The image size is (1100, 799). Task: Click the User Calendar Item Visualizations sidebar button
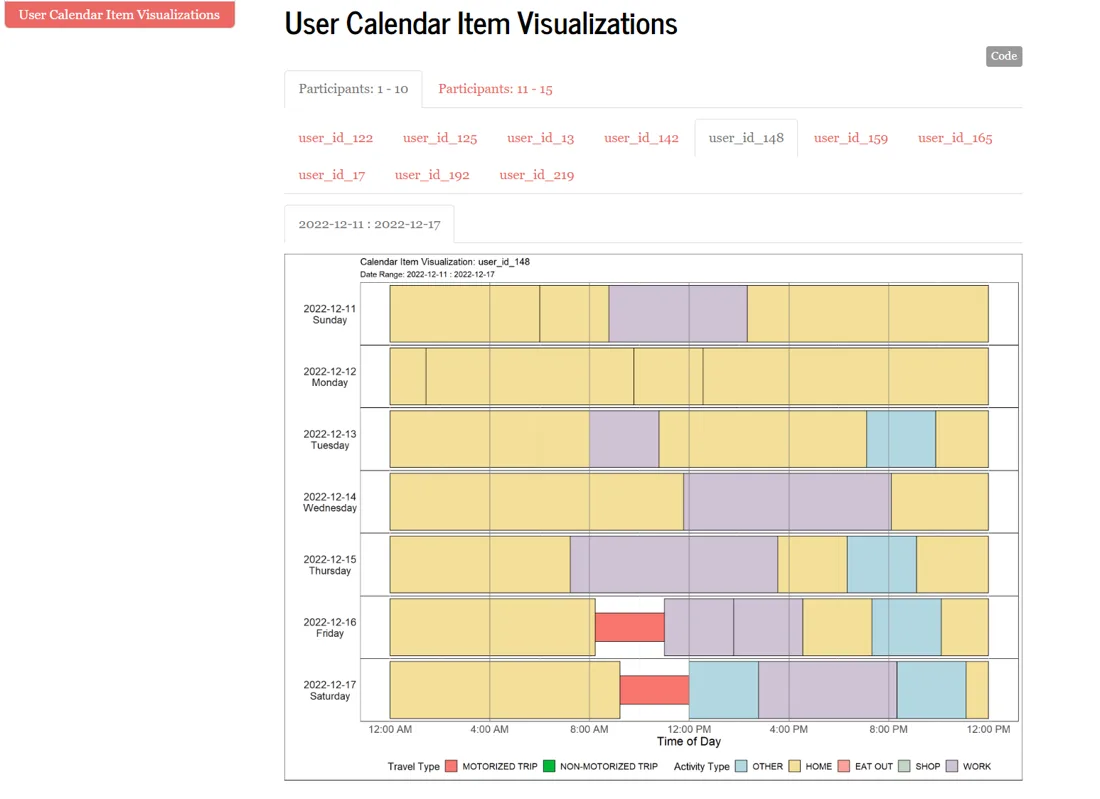(x=119, y=15)
